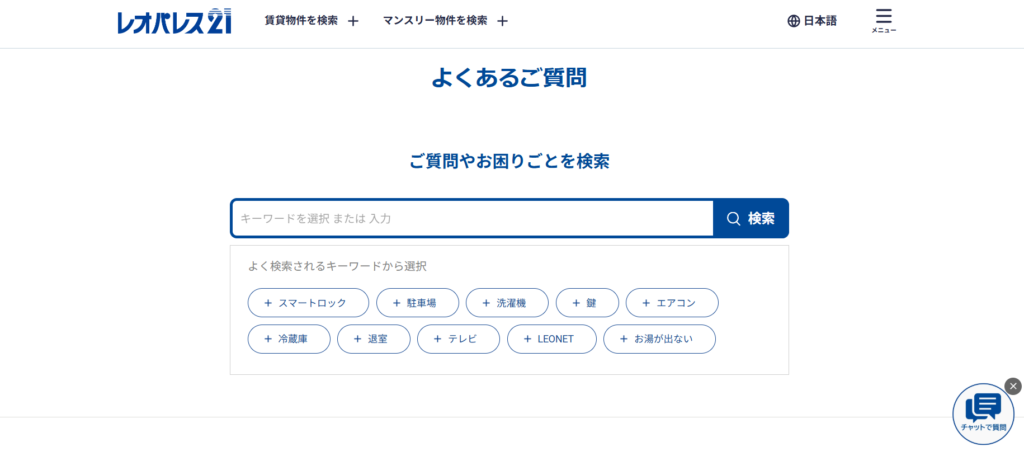Click the Leopalace21 logo

[174, 20]
